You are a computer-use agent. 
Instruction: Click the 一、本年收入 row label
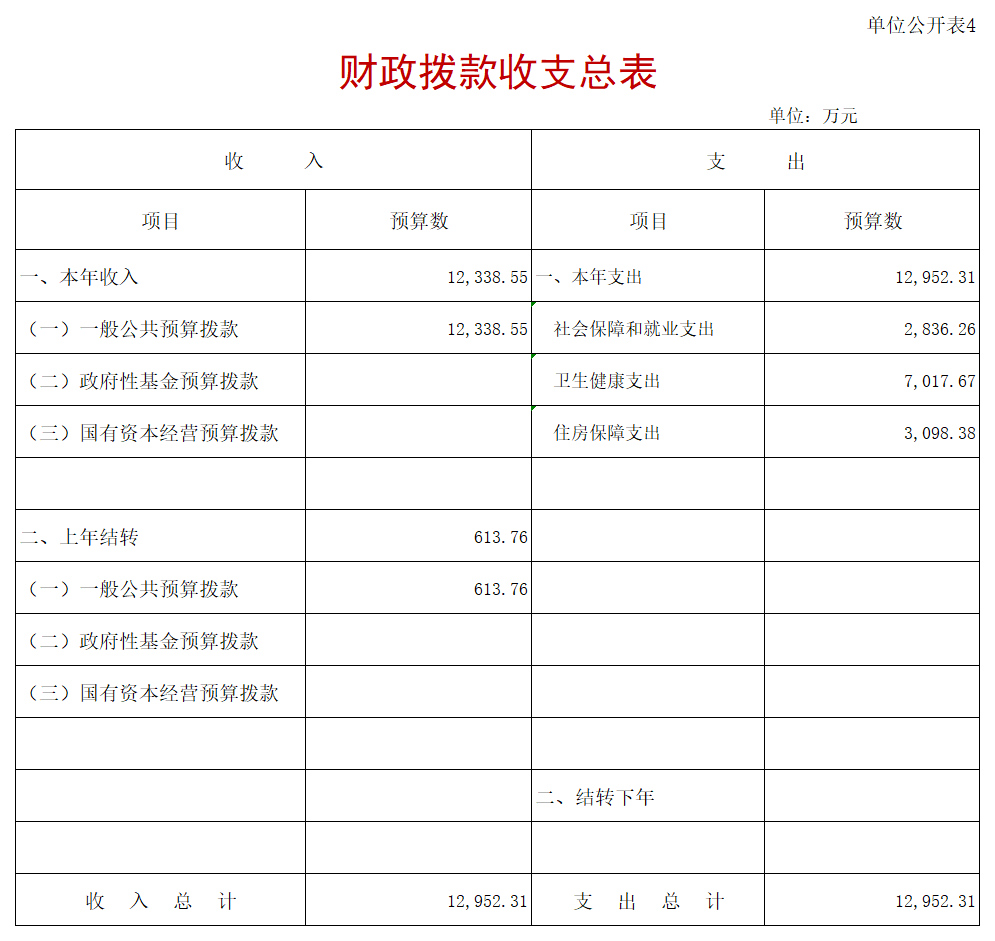[80, 277]
